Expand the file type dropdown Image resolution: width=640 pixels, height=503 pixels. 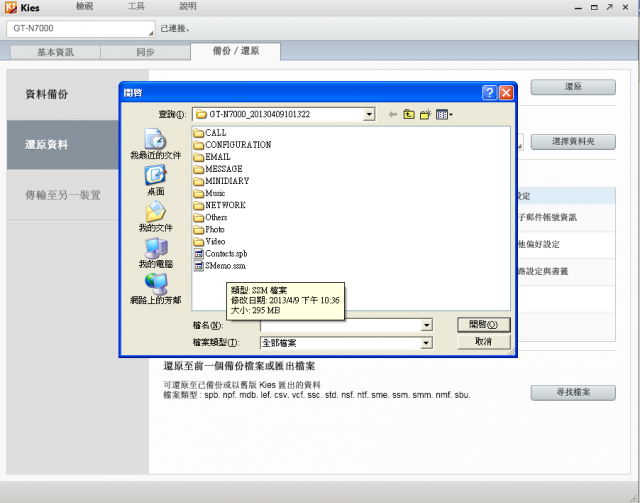point(426,343)
